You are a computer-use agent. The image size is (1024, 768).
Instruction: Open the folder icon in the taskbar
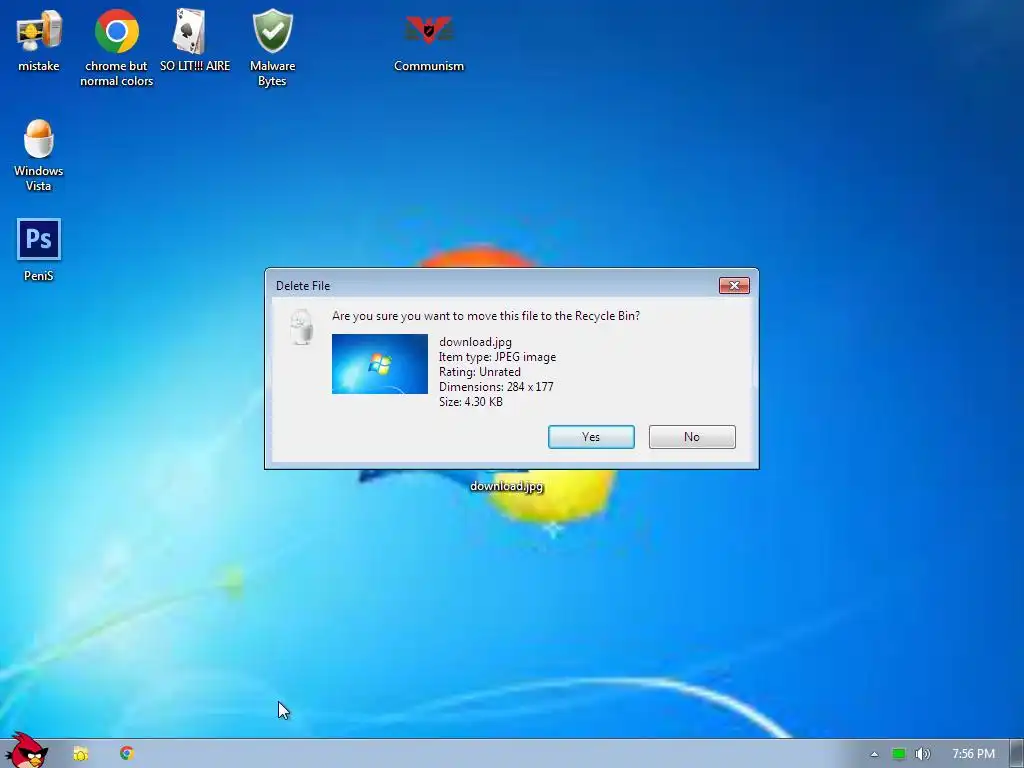click(x=81, y=754)
